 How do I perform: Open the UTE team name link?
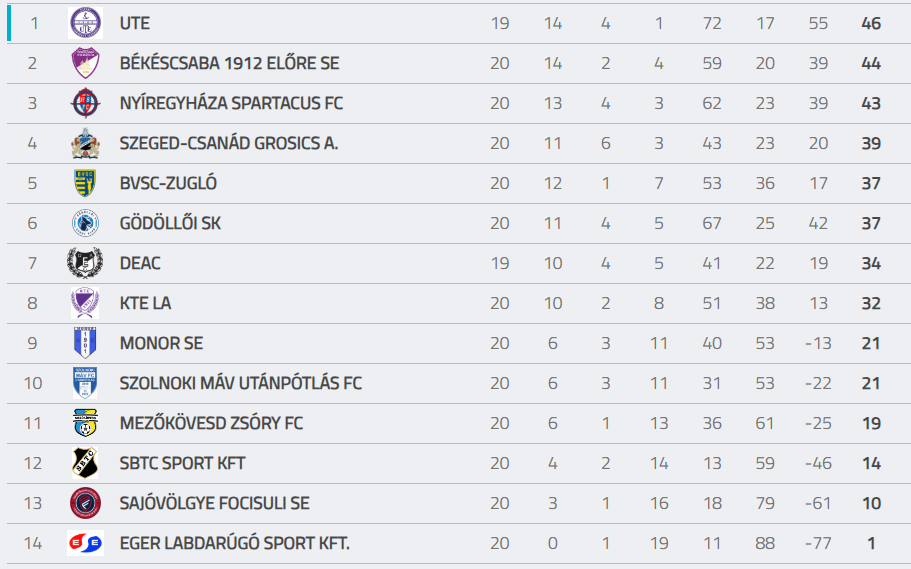click(x=135, y=23)
